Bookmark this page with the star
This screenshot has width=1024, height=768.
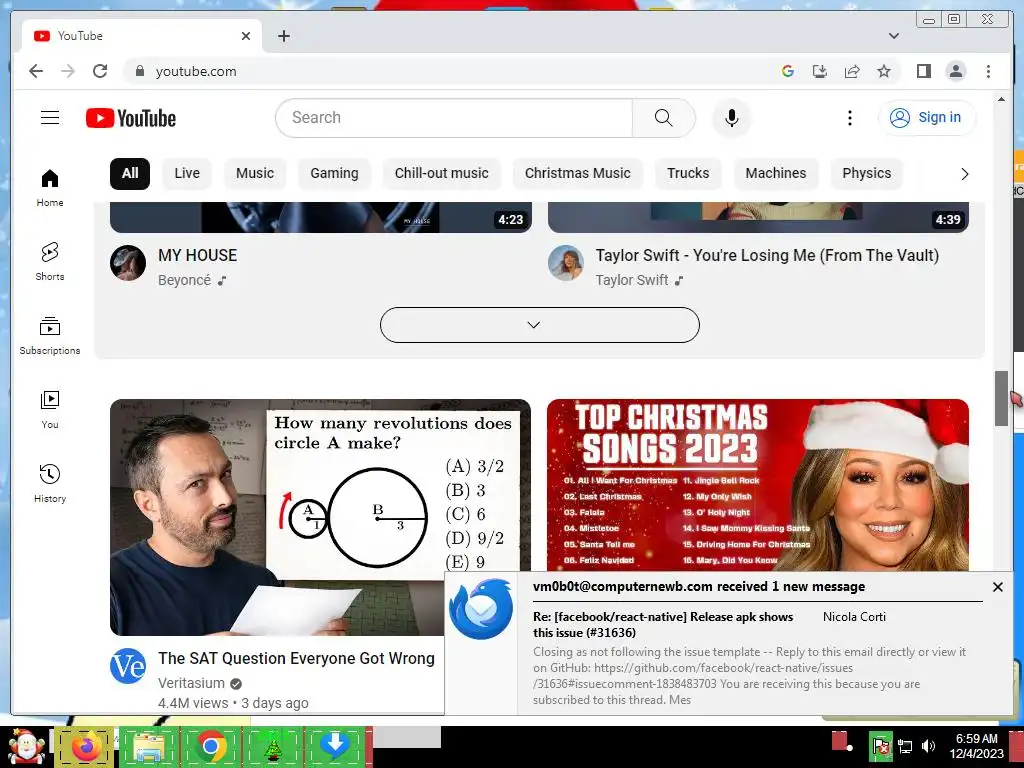click(884, 71)
